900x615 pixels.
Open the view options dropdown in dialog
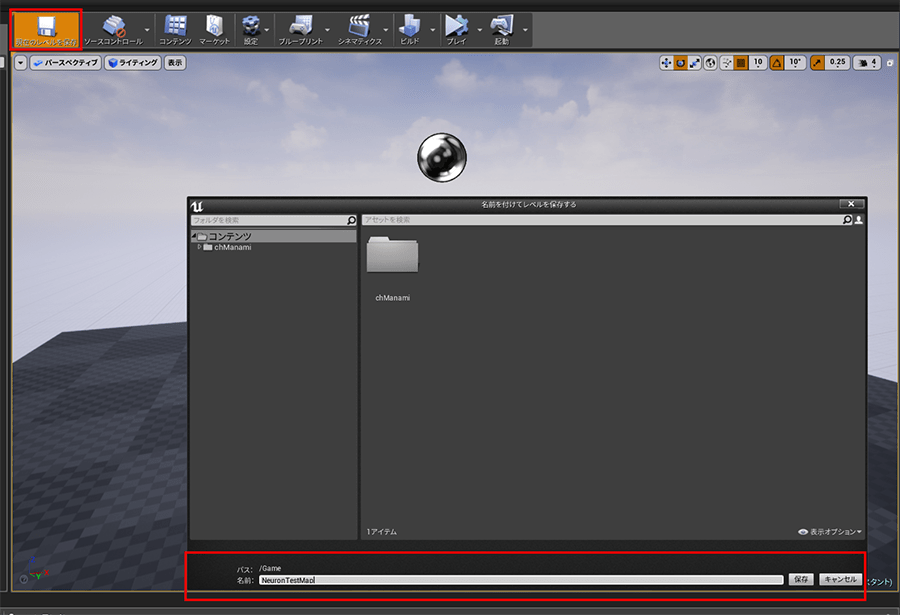830,532
